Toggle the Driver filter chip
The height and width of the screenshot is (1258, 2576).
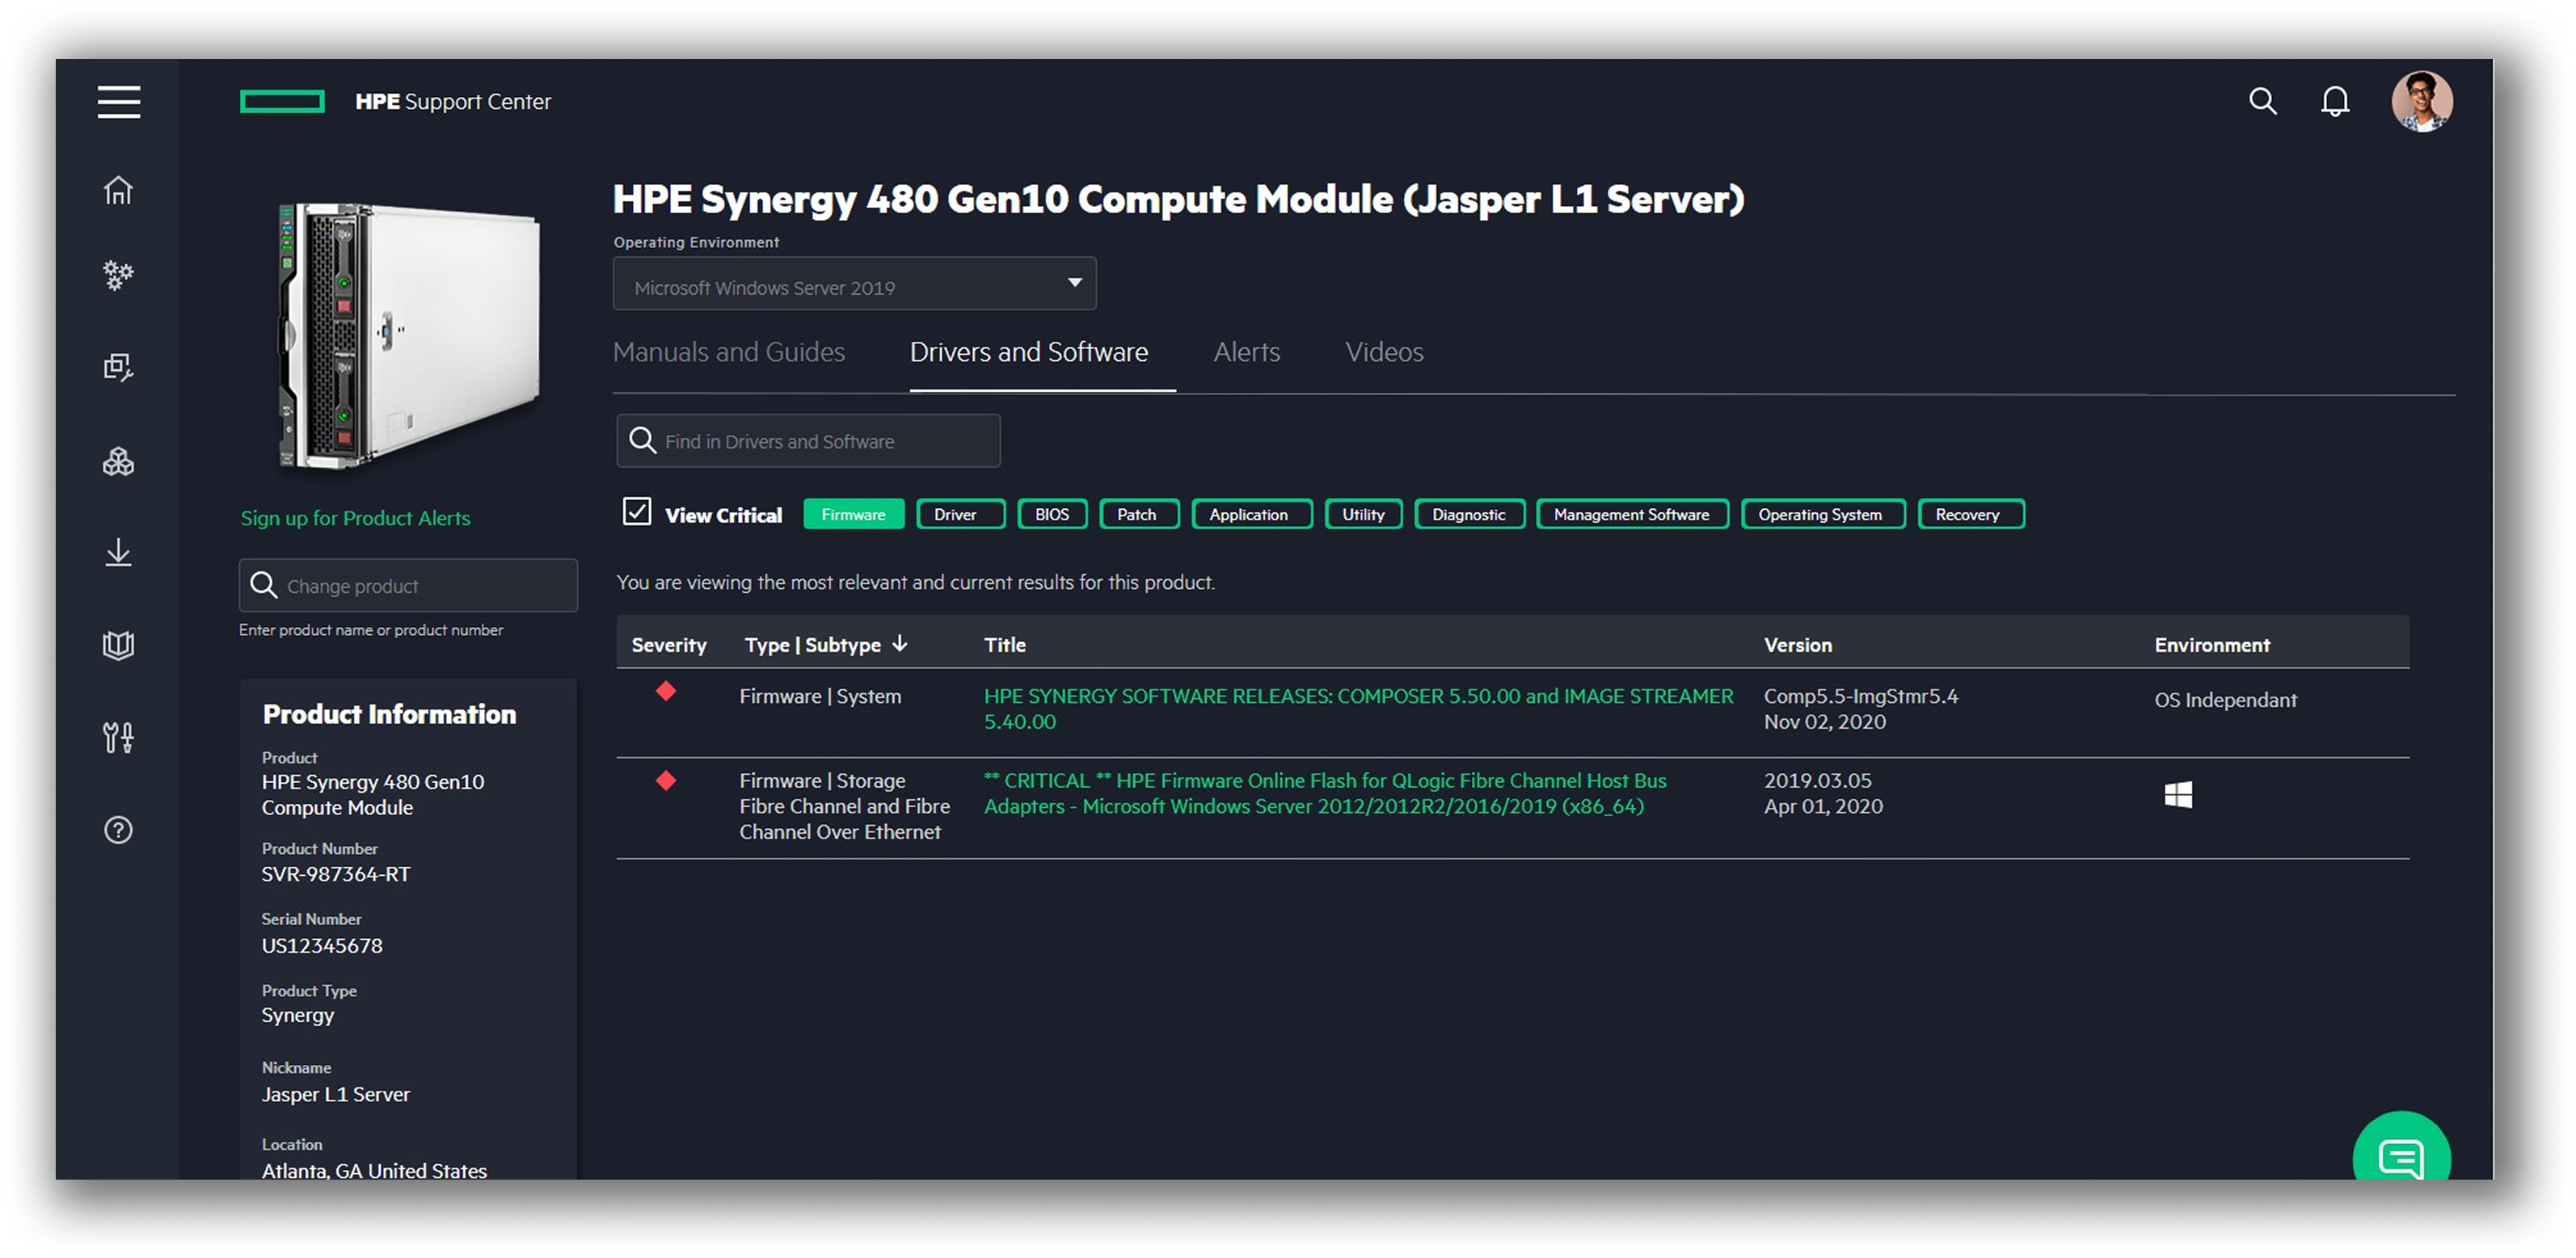point(960,514)
